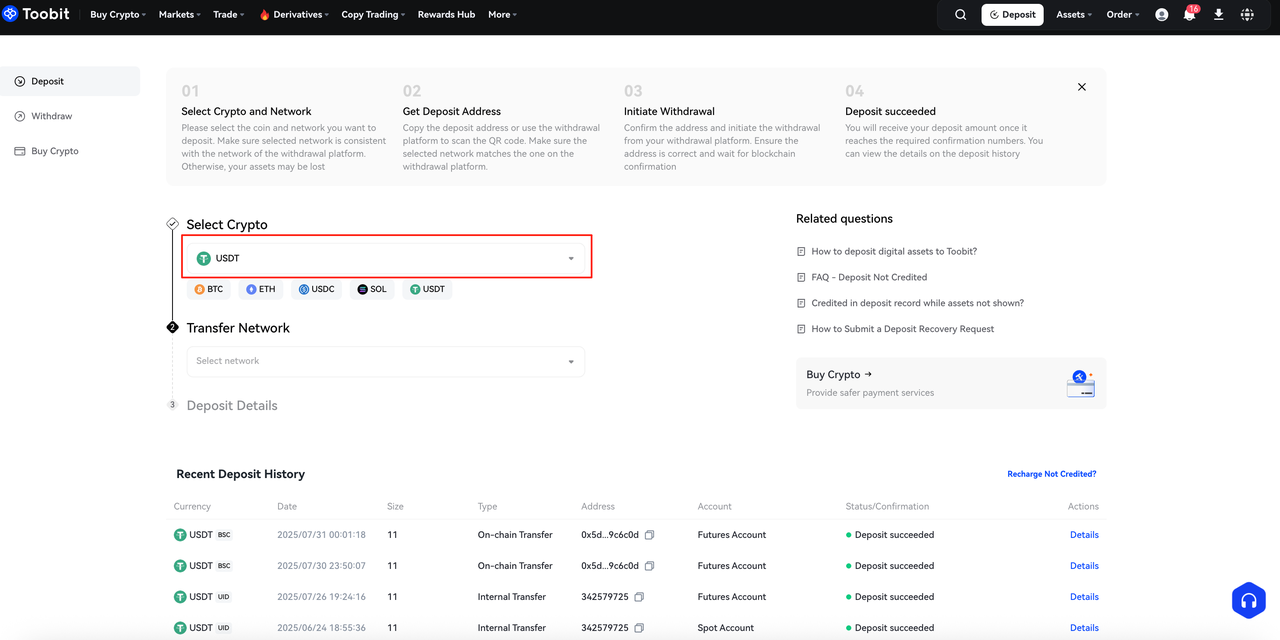View Details for 2025/06/24 18:55:36 deposit

[1084, 628]
